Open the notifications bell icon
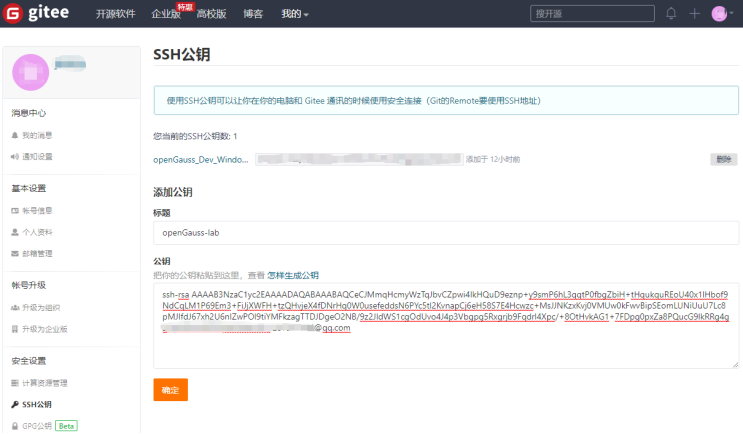 (671, 13)
